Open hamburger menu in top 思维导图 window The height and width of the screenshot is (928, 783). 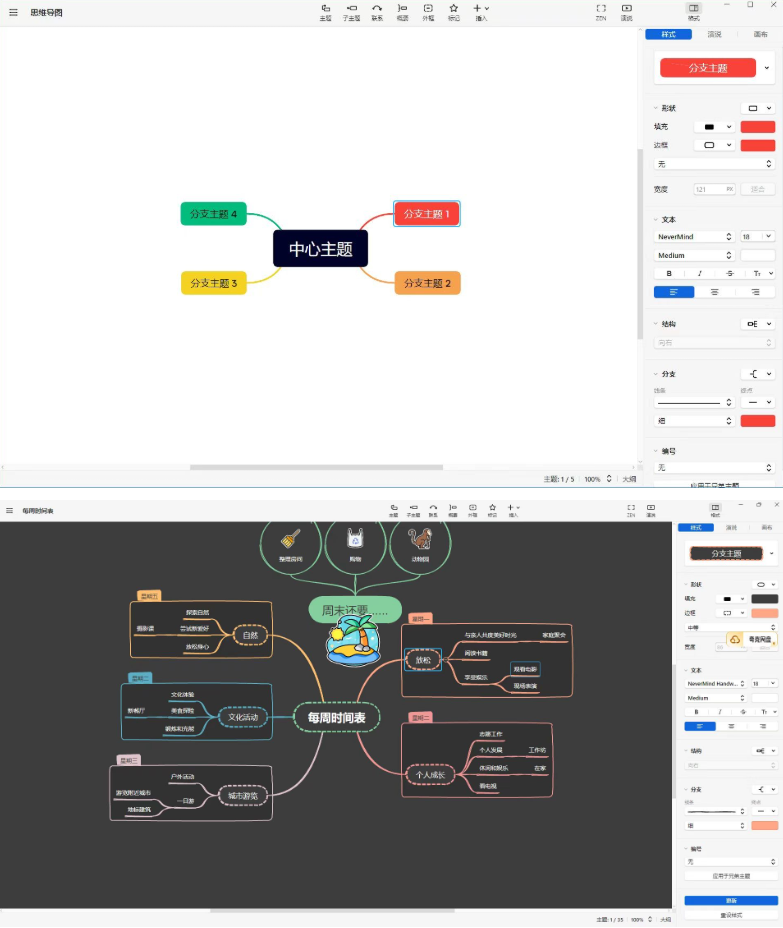pos(13,12)
